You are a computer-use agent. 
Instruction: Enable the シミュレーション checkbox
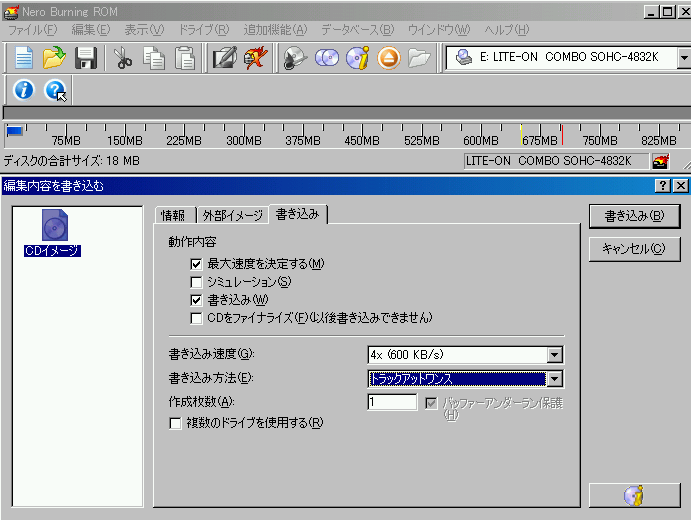tap(197, 282)
